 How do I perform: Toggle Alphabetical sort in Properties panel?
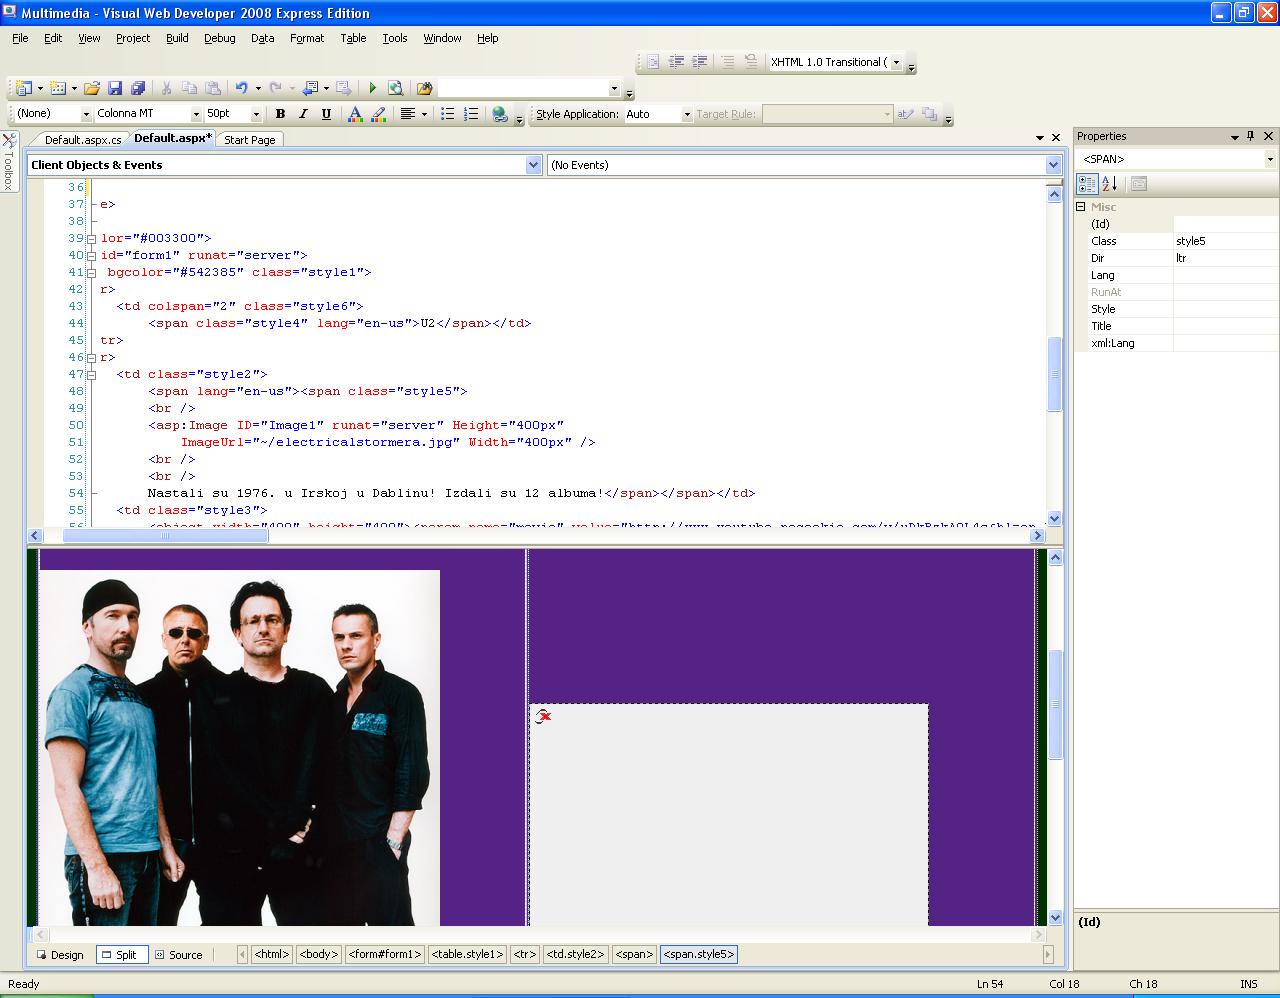coord(1110,184)
